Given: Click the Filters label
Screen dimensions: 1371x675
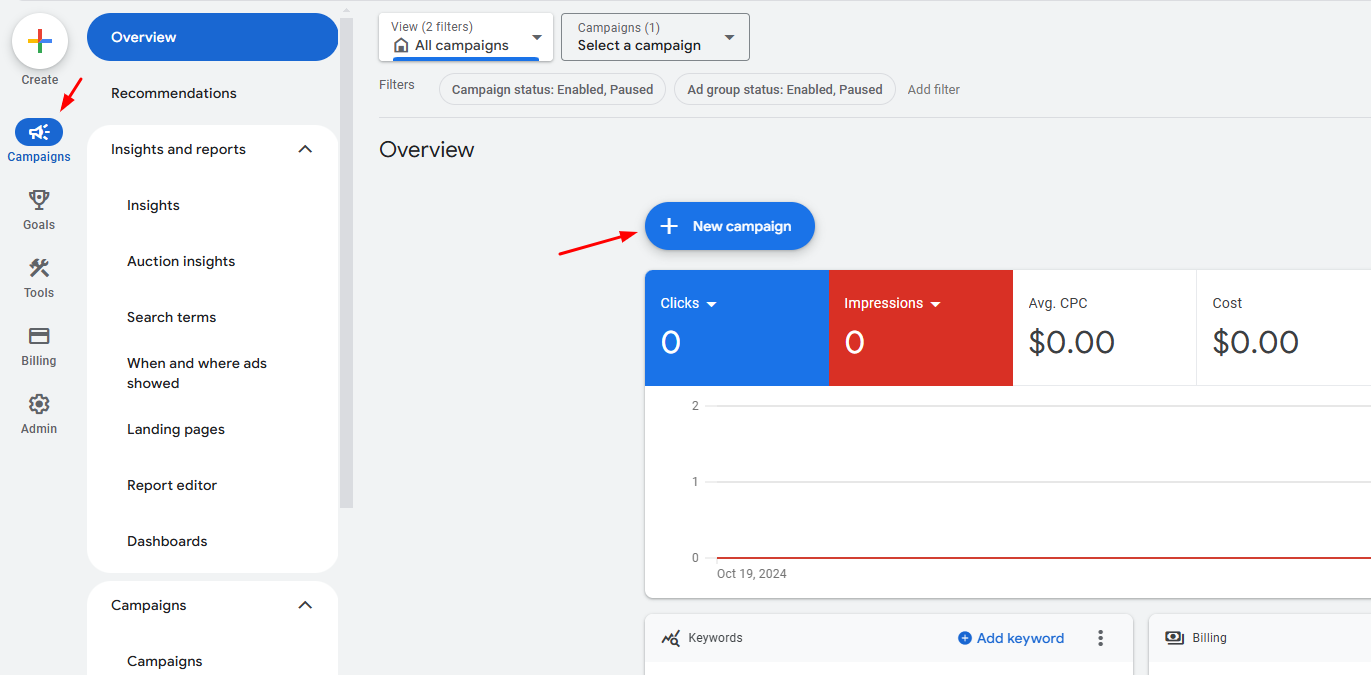Looking at the screenshot, I should click(x=397, y=85).
